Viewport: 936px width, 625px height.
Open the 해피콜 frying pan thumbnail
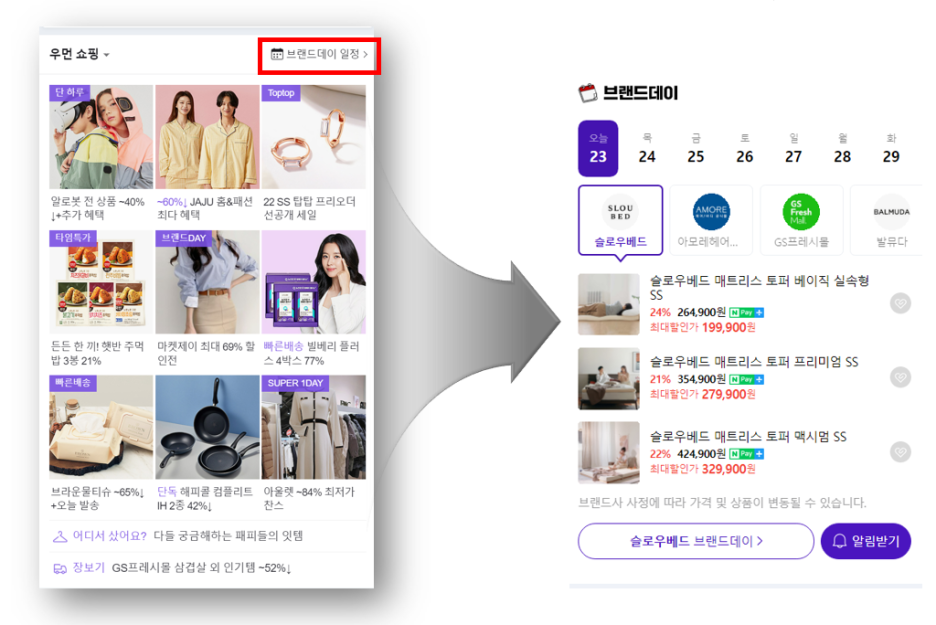pyautogui.click(x=207, y=427)
